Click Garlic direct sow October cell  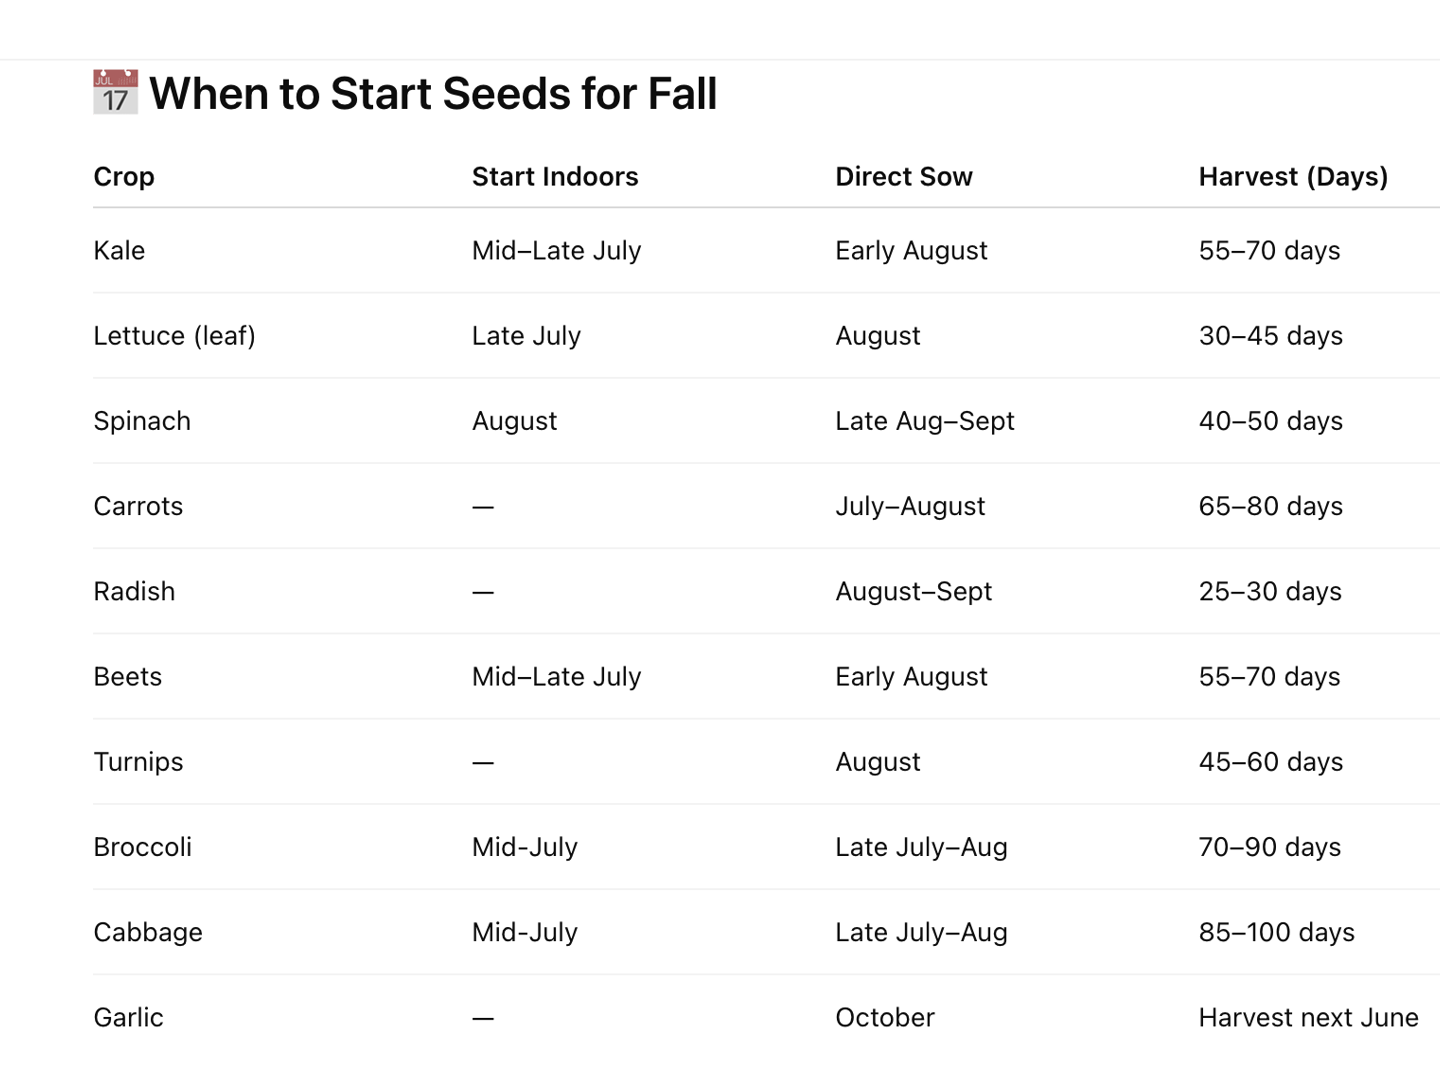885,1018
